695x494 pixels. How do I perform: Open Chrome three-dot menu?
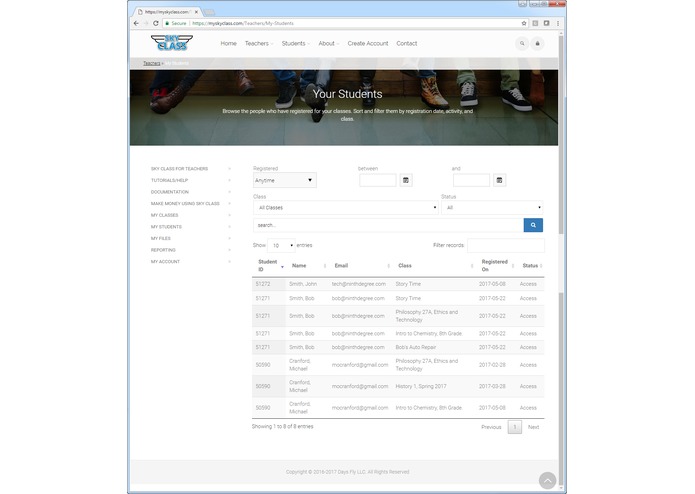(558, 23)
